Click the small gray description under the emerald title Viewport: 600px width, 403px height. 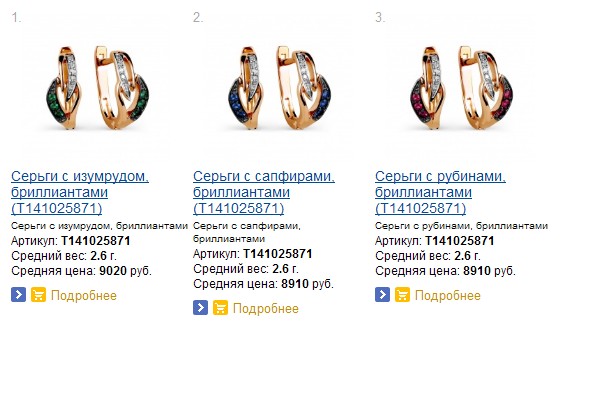99,226
